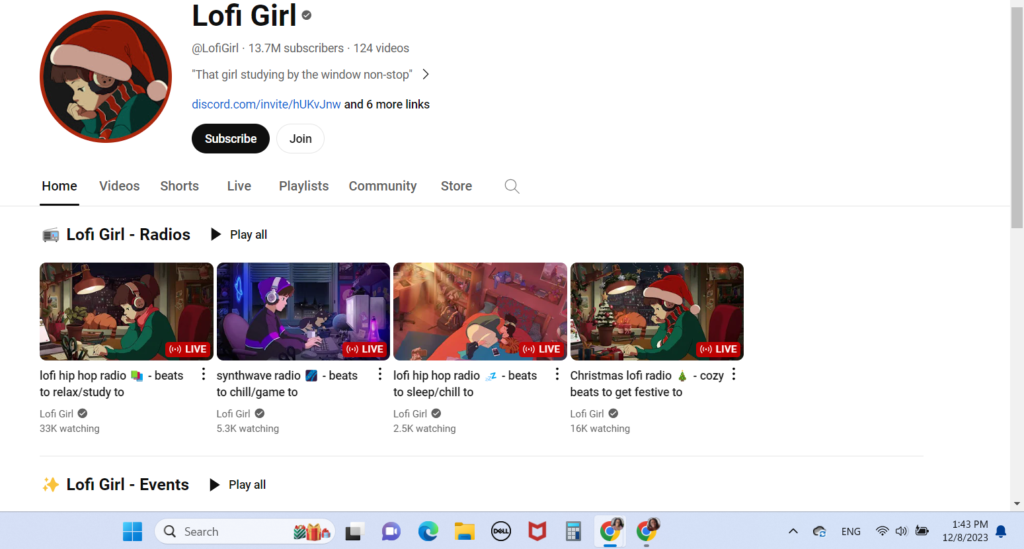This screenshot has height=549, width=1024.
Task: Open the notification bell in the taskbar
Action: tap(1001, 532)
